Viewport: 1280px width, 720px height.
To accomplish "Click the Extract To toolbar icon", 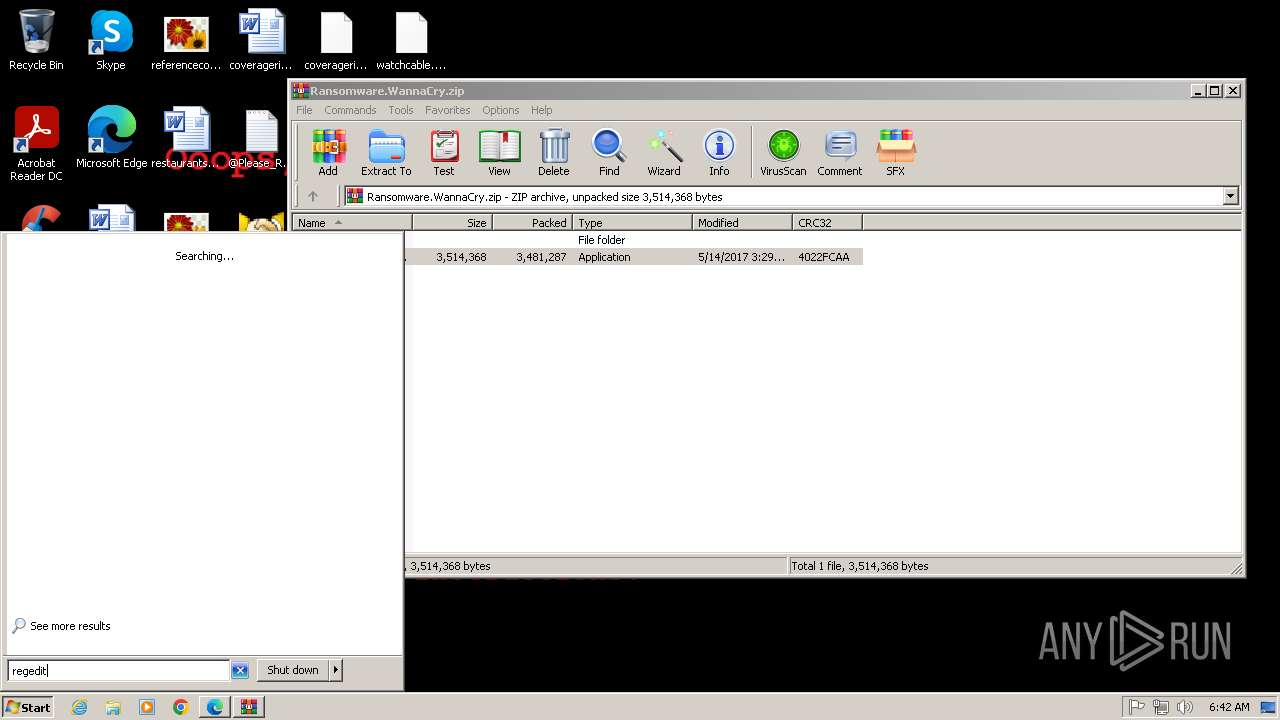I will 386,153.
